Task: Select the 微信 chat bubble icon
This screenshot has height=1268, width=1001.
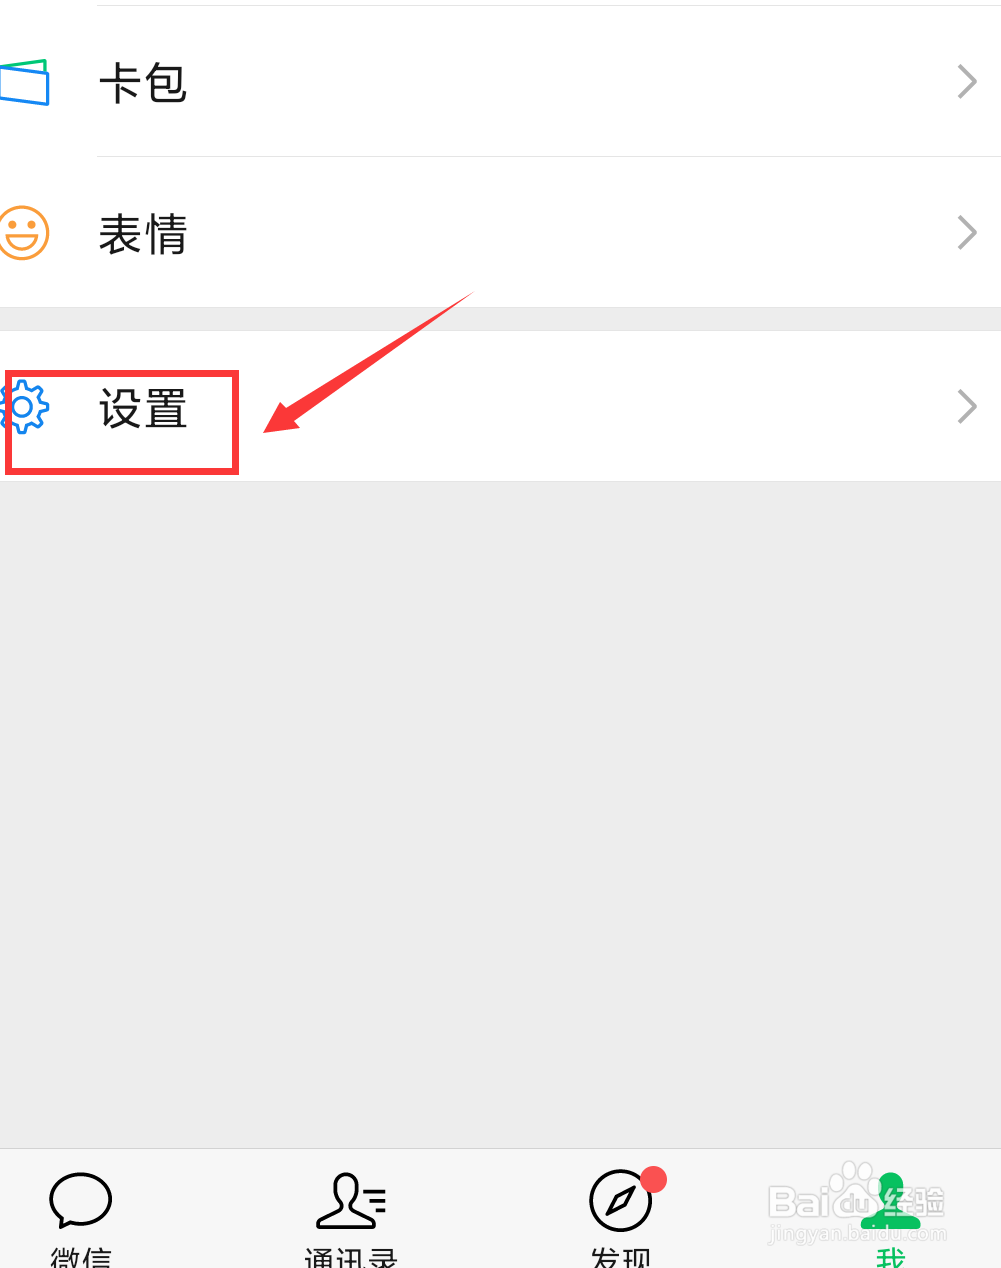Action: pos(80,1200)
